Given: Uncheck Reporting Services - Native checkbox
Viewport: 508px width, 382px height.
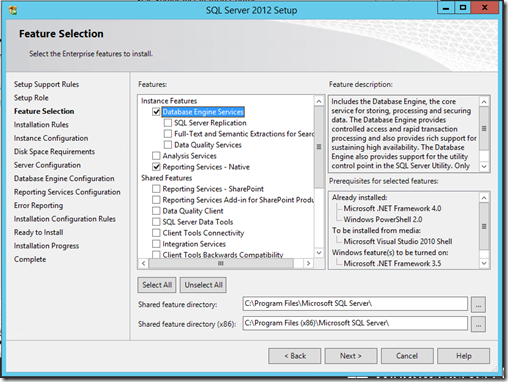Looking at the screenshot, I should (x=156, y=167).
